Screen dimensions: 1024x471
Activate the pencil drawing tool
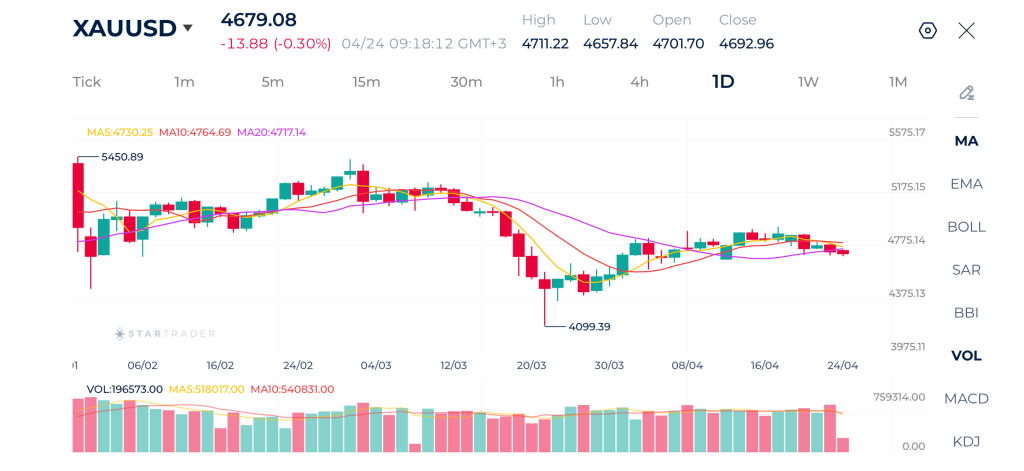(966, 93)
